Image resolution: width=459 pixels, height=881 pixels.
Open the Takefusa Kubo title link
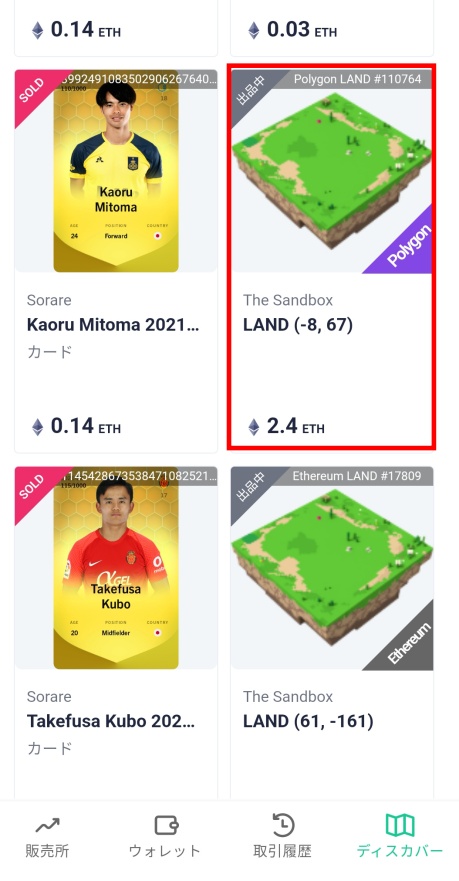click(111, 721)
